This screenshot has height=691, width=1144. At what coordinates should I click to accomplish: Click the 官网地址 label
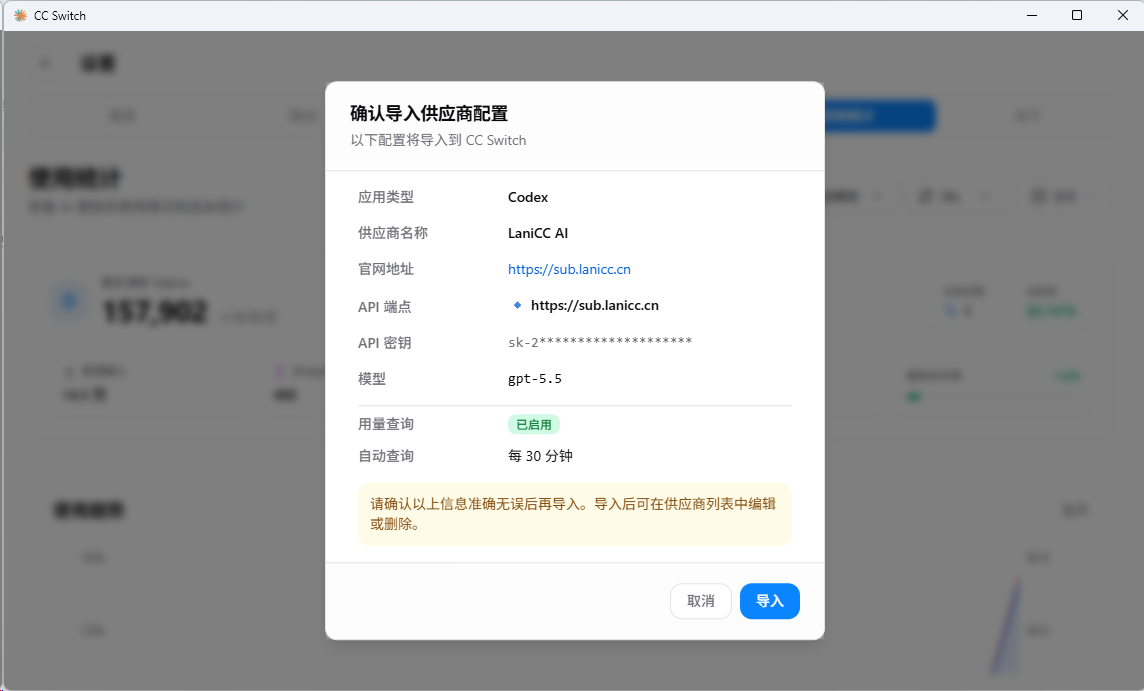(385, 269)
